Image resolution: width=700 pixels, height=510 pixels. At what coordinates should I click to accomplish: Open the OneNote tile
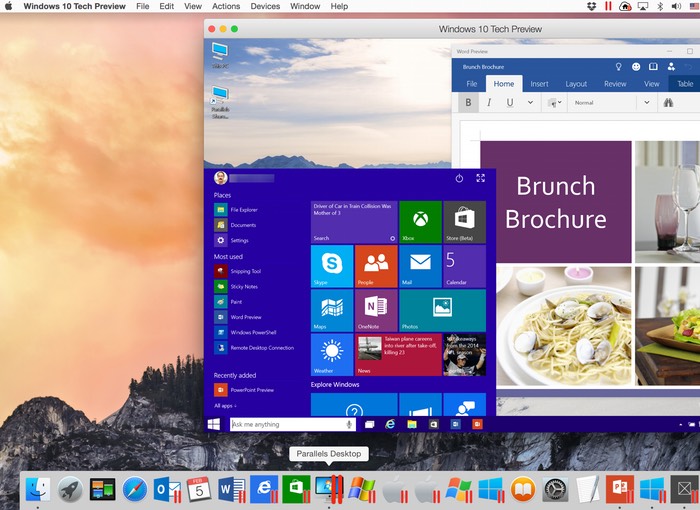pos(376,310)
